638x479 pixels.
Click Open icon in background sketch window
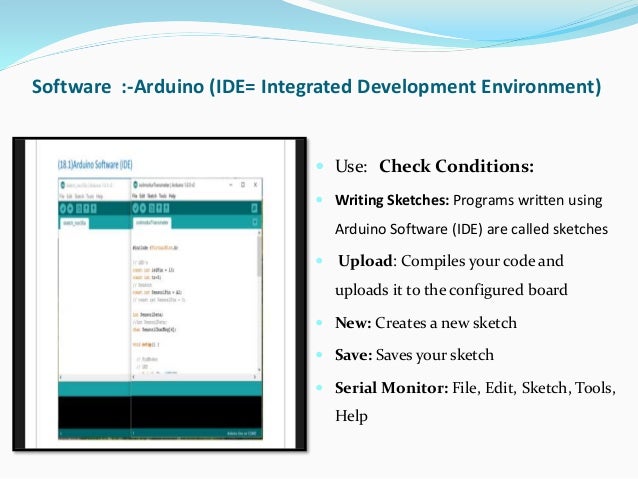pyautogui.click(x=86, y=209)
